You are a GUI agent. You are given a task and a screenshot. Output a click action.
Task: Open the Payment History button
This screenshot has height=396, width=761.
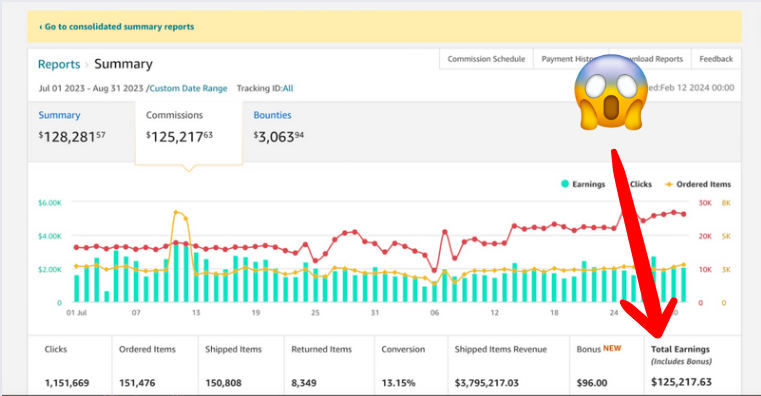coord(571,59)
